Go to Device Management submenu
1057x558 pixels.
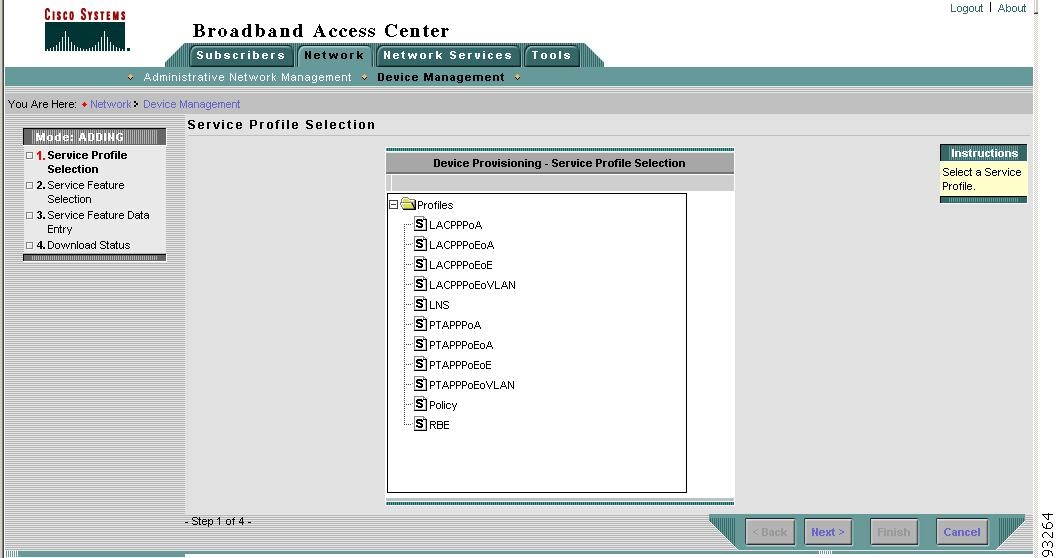click(440, 78)
